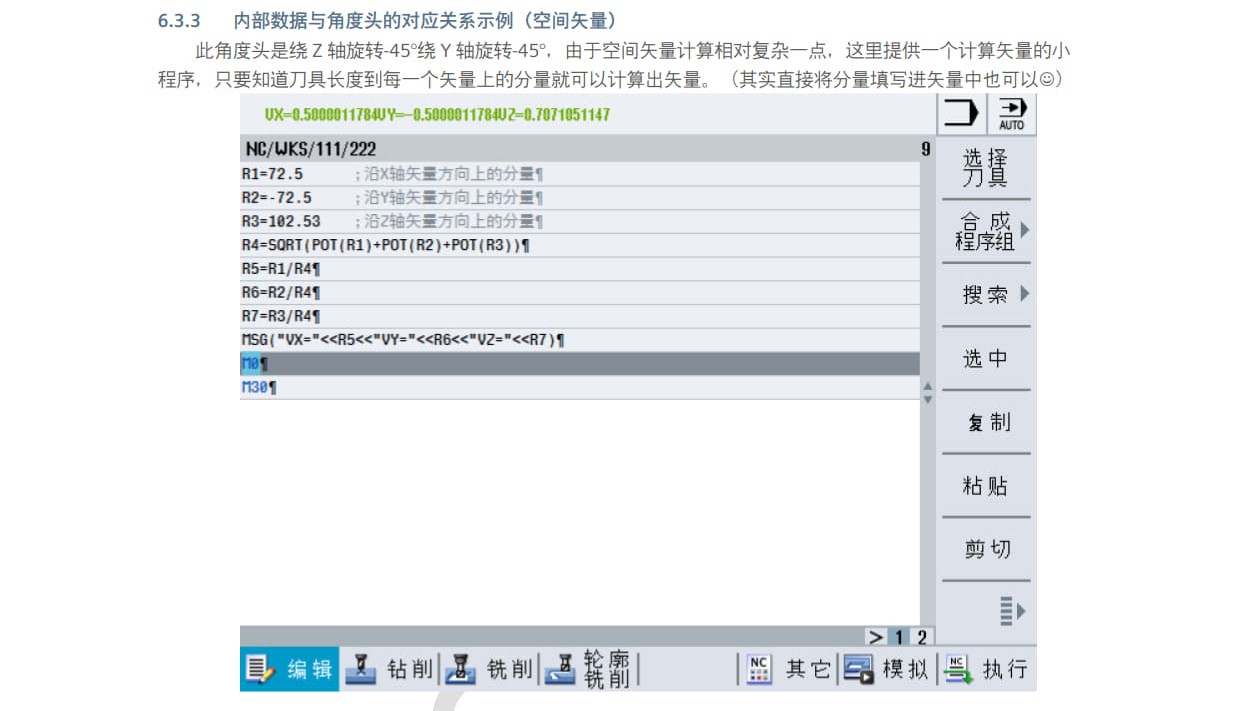Click the MSG("VX="<<R5... line
Viewport: 1239px width, 711px height.
579,340
